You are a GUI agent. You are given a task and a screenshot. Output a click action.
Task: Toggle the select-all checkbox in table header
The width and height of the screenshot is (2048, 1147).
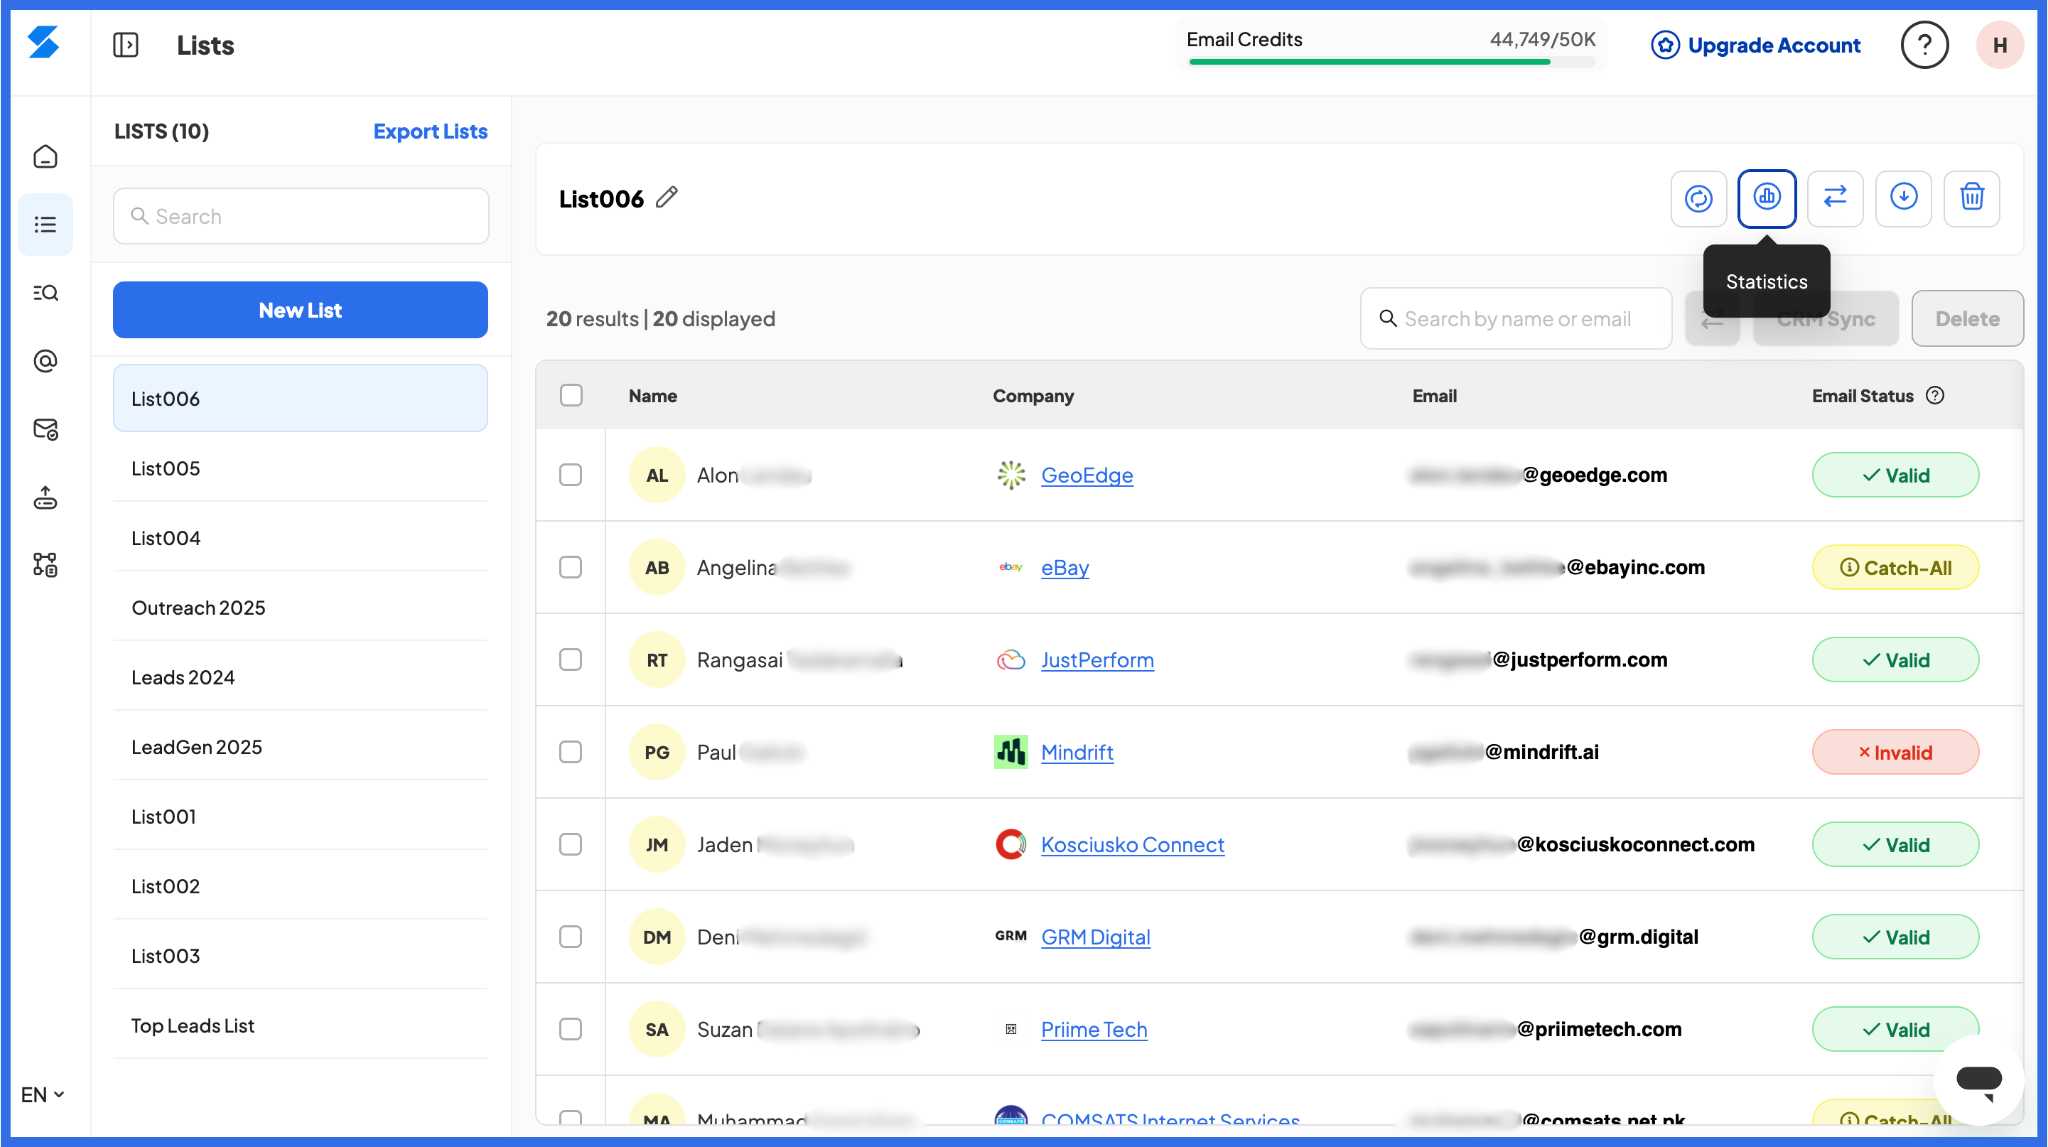[571, 395]
